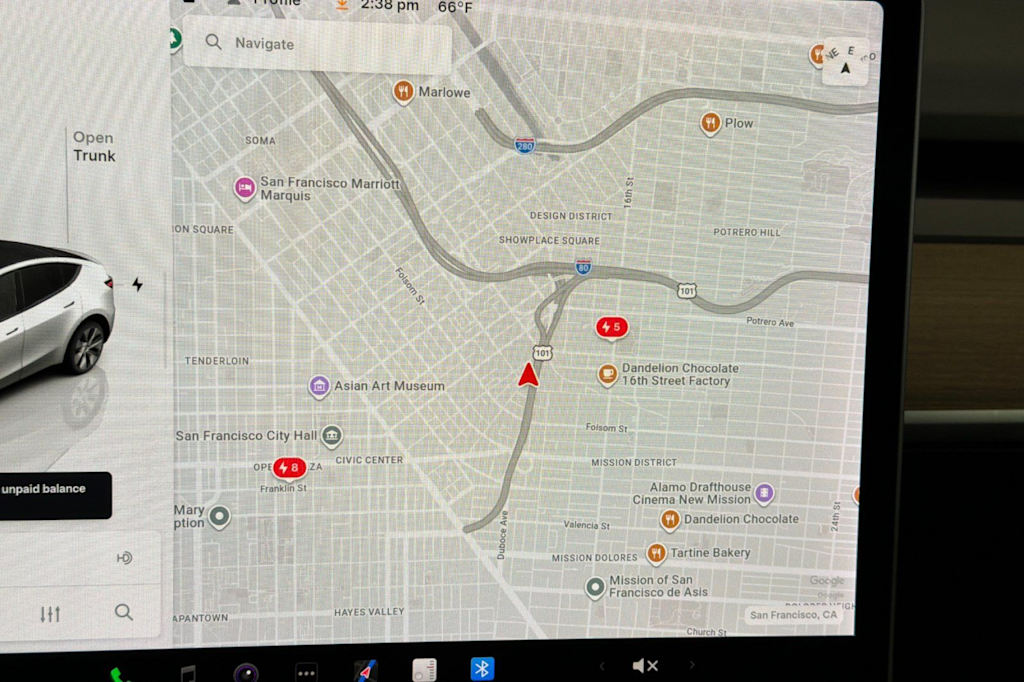Select the Supercharger pin with 5 stalls
This screenshot has height=682, width=1024.
(x=612, y=327)
